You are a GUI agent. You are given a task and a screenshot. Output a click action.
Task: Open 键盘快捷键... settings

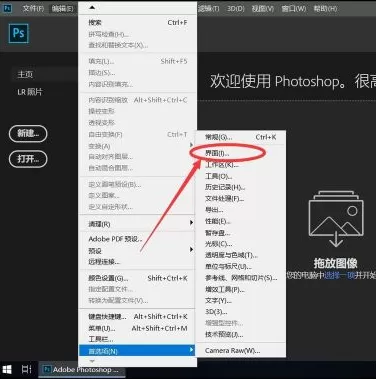(x=137, y=317)
